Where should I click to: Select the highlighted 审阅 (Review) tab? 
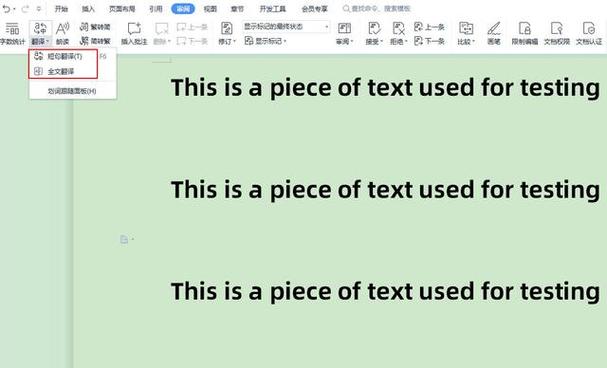(x=183, y=9)
